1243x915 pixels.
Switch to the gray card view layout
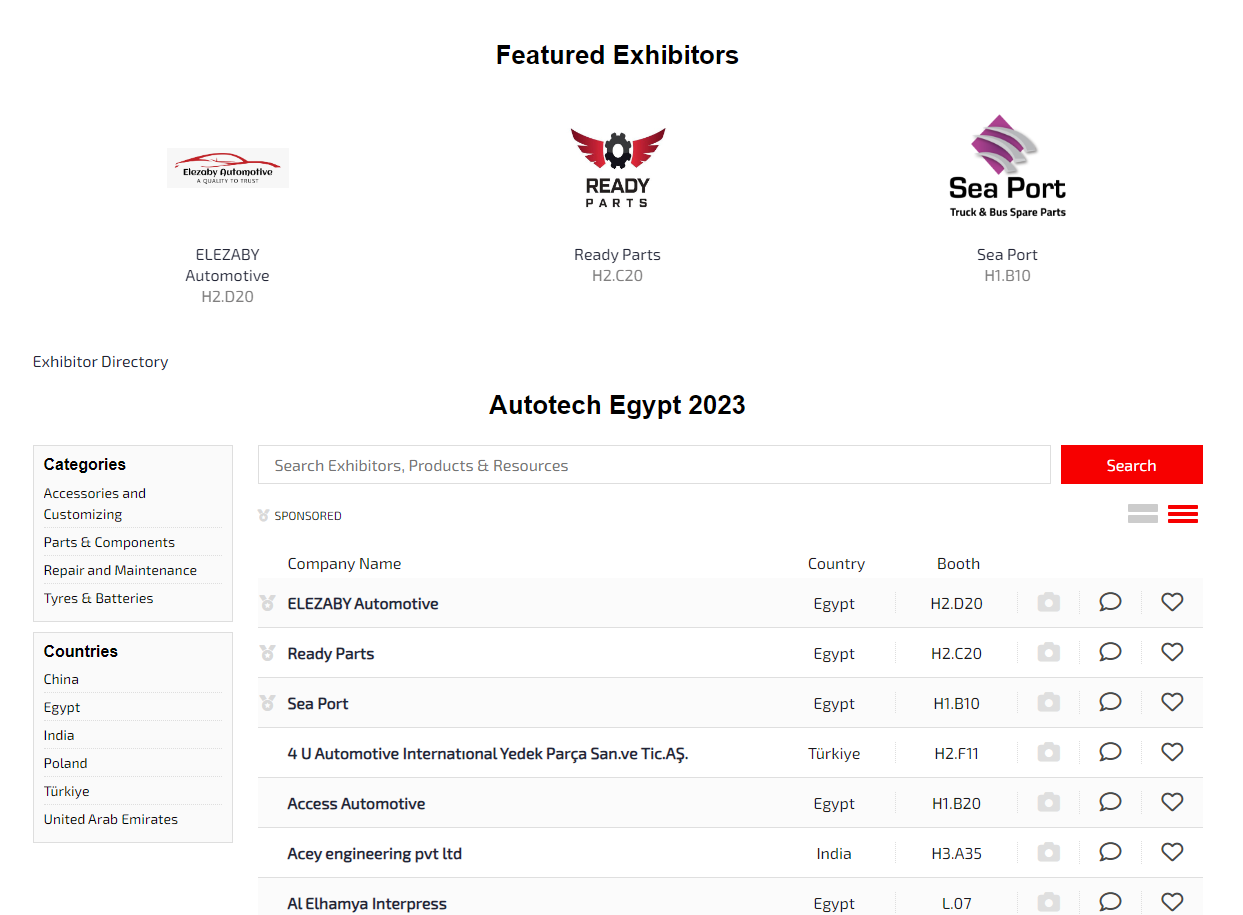[x=1142, y=514]
